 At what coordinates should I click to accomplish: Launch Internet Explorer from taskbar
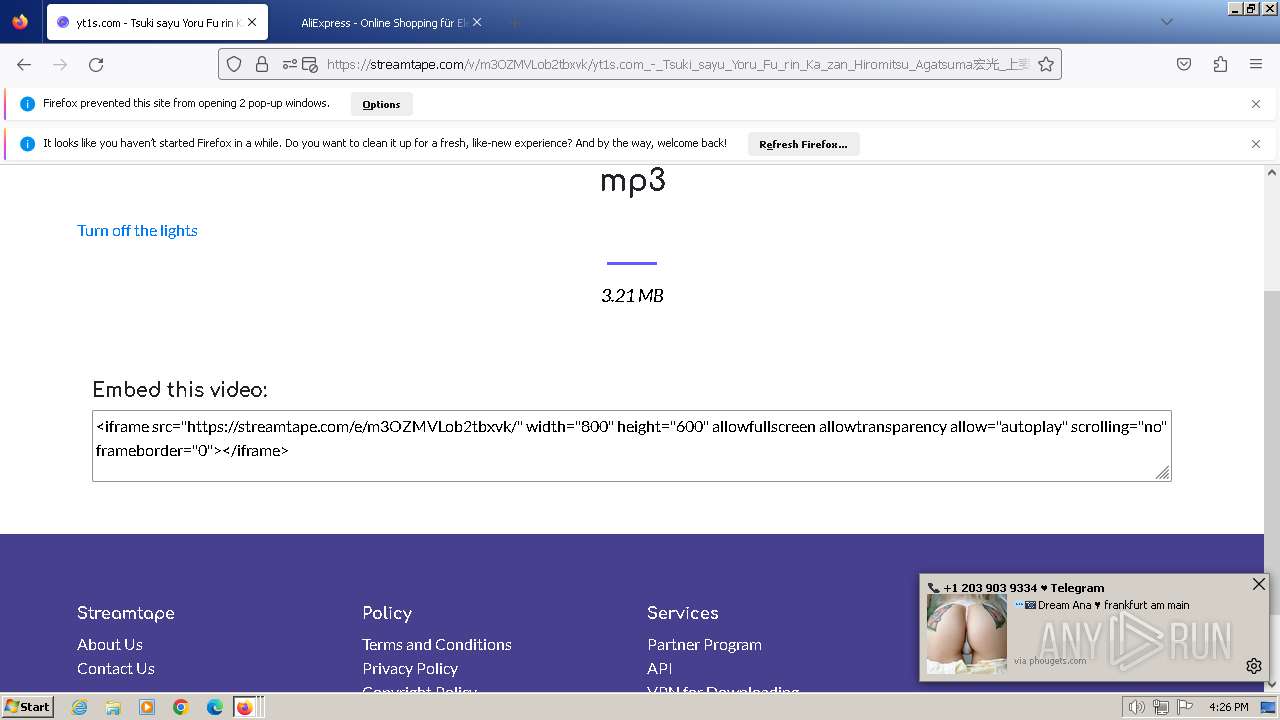[x=79, y=707]
